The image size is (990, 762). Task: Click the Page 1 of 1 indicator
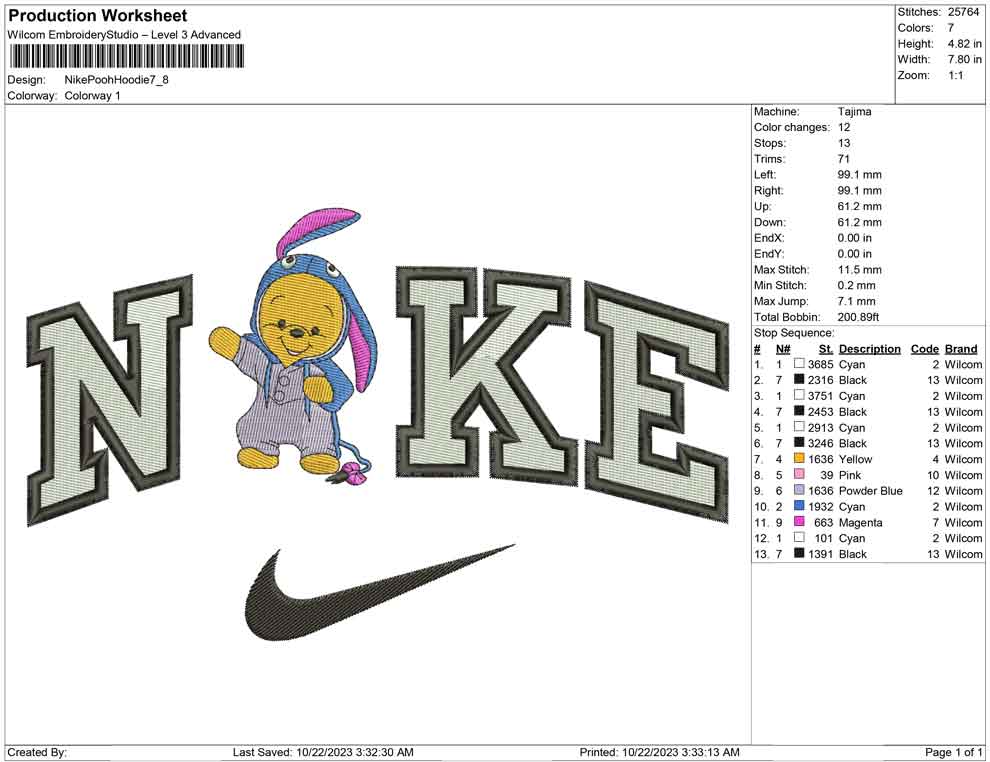click(x=953, y=752)
